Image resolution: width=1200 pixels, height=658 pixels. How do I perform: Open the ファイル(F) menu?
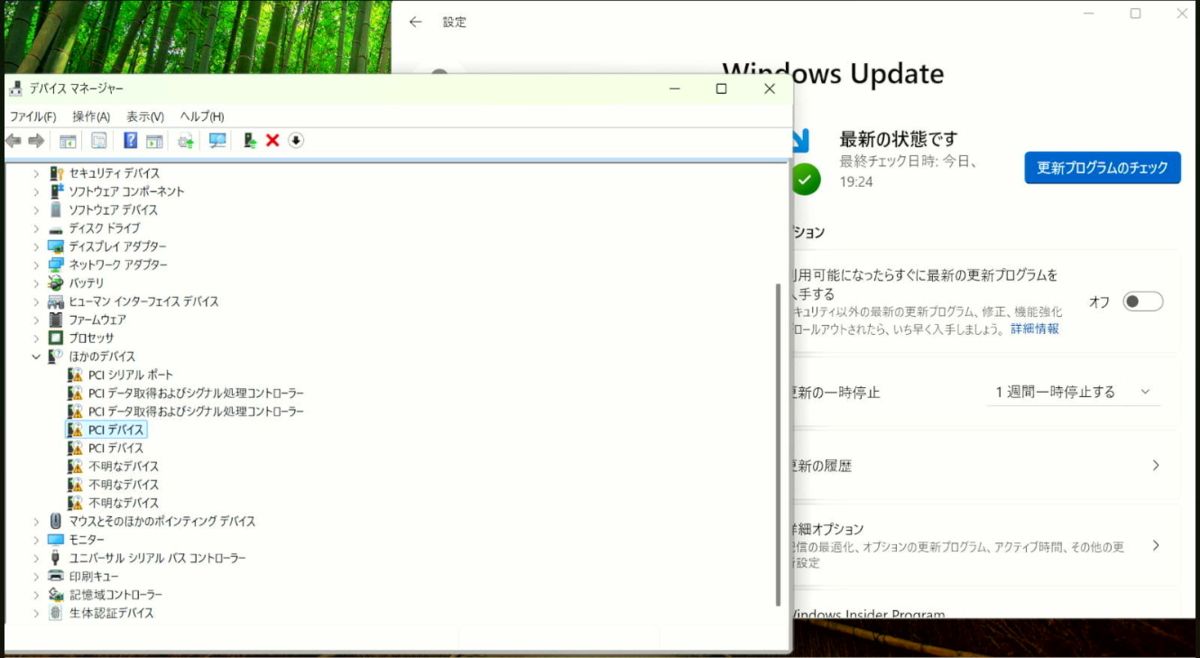33,117
